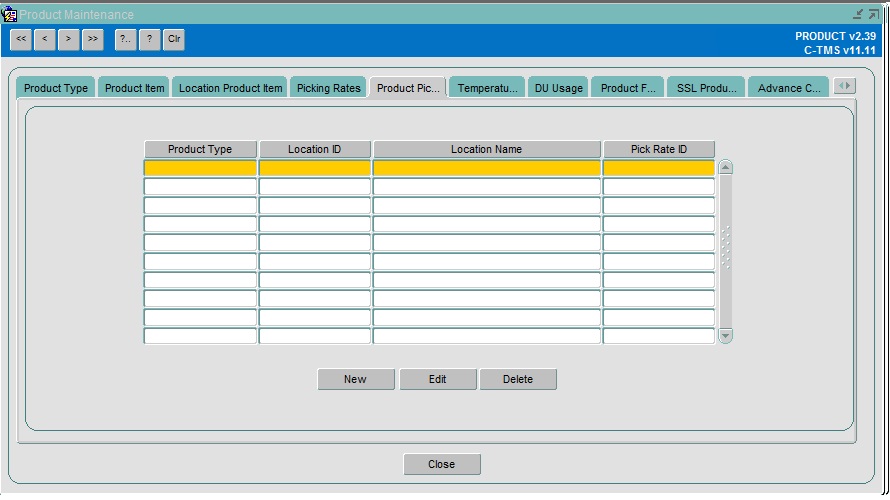The width and height of the screenshot is (890, 500).
Task: Open the Temperatu... tab
Action: pyautogui.click(x=488, y=88)
